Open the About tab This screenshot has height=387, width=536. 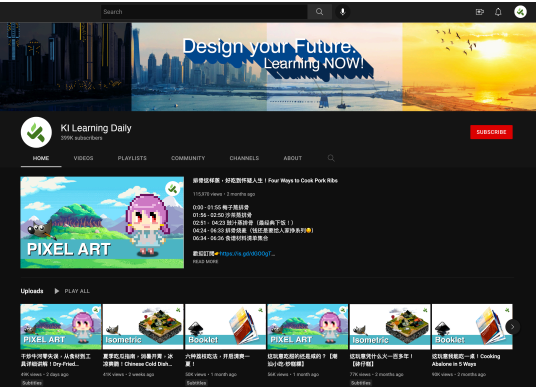[293, 158]
